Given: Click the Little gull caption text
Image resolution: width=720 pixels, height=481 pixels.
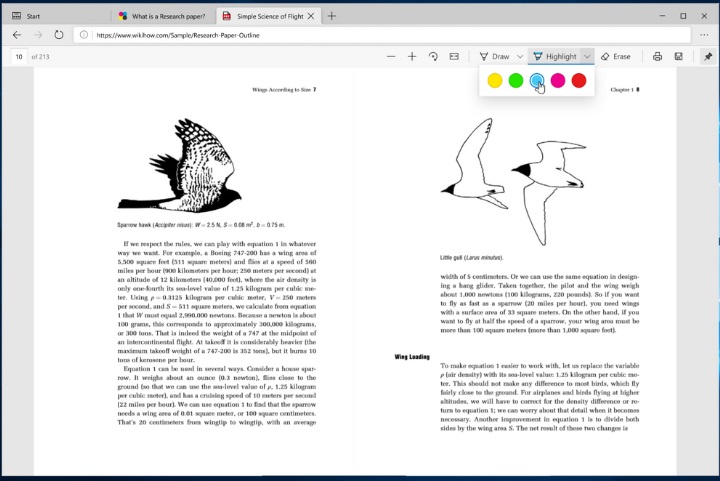Looking at the screenshot, I should tap(471, 257).
